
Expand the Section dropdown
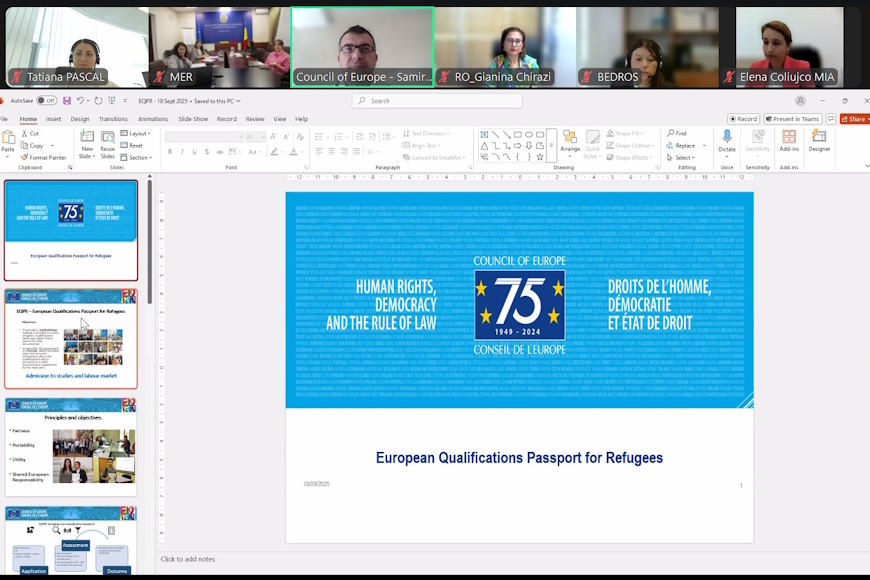pos(136,158)
